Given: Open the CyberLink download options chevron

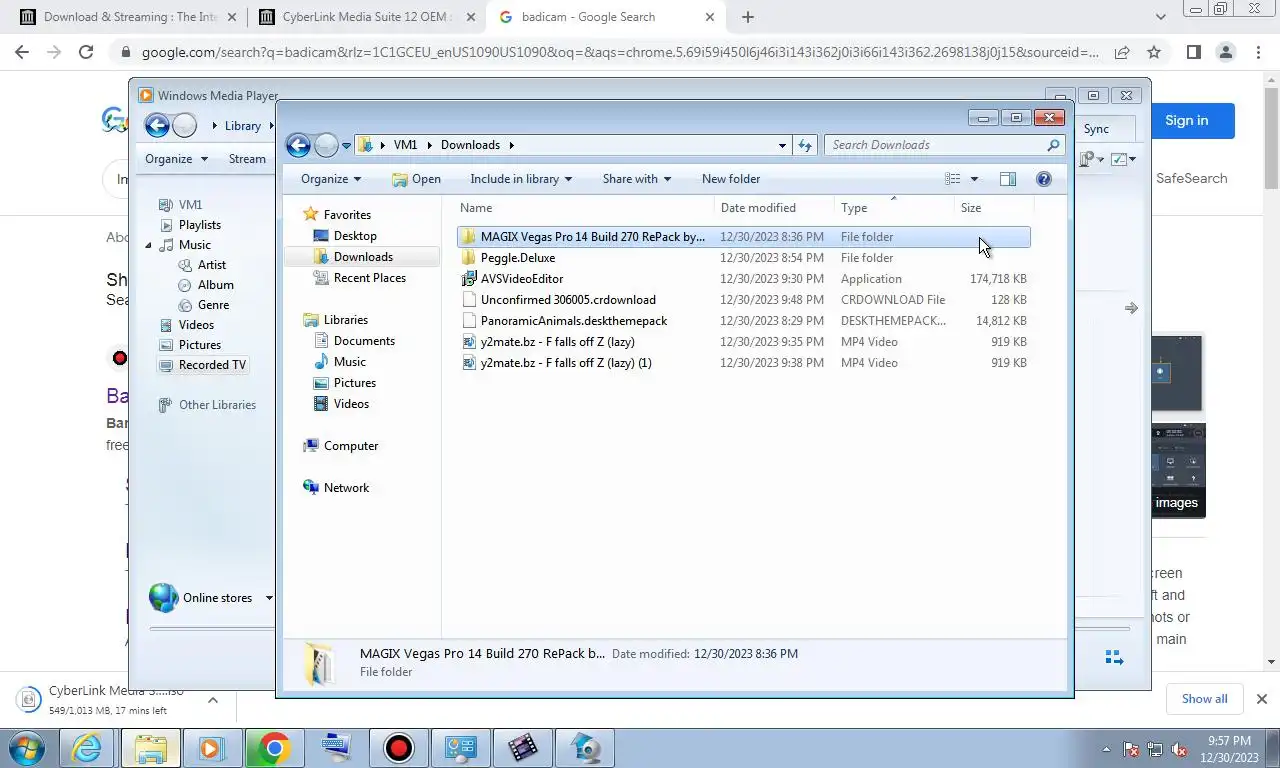Looking at the screenshot, I should tap(213, 700).
